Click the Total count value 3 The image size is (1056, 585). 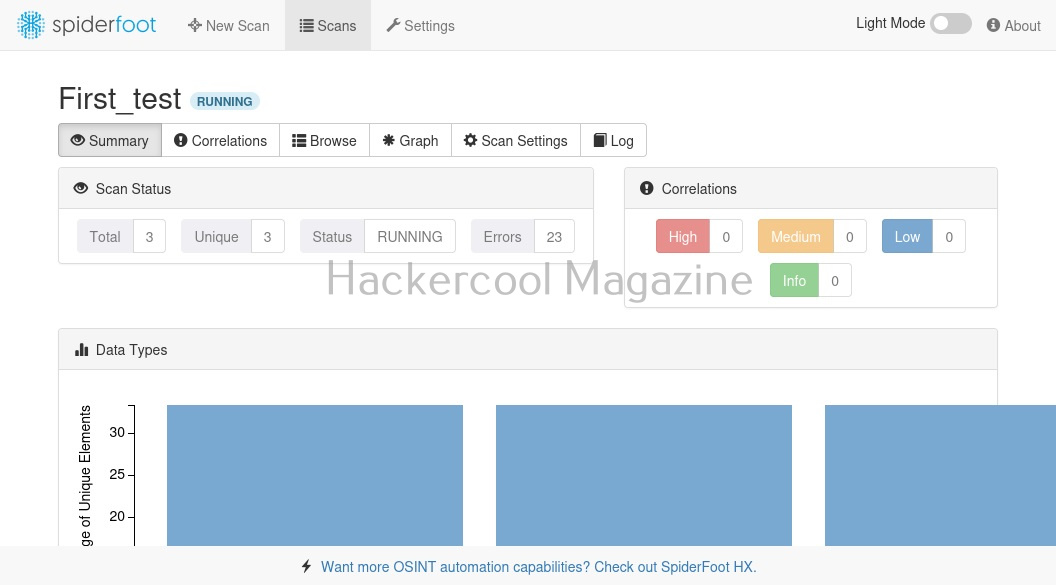[x=150, y=236]
